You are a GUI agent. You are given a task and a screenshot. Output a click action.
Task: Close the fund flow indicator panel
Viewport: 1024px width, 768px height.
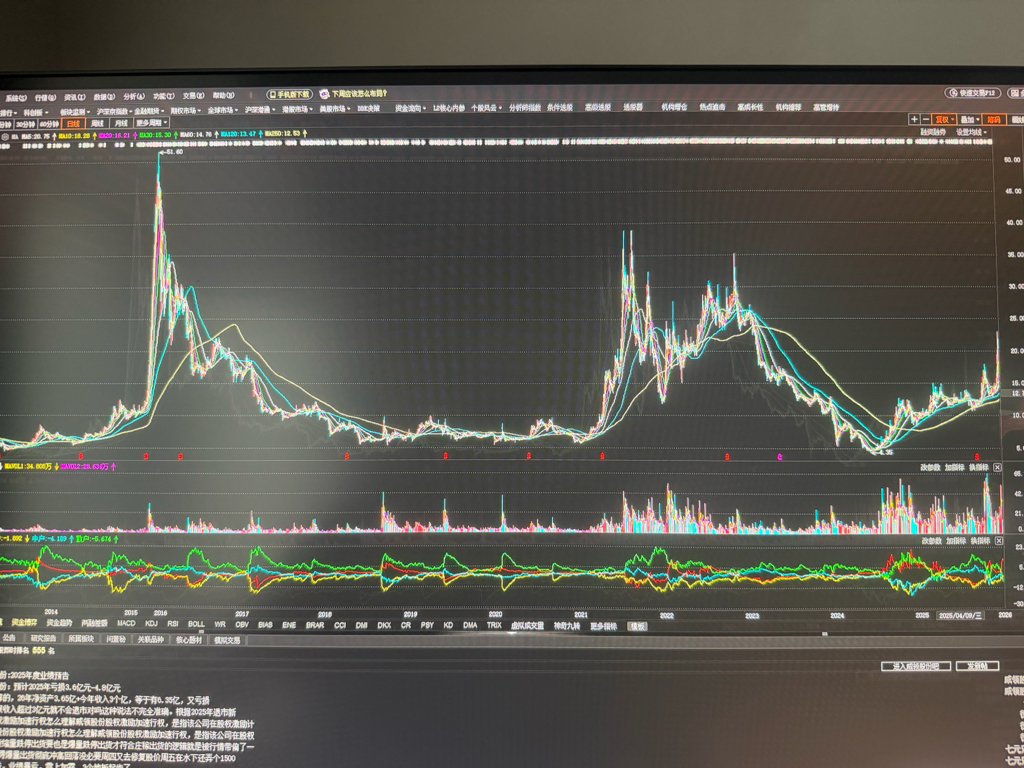point(999,541)
